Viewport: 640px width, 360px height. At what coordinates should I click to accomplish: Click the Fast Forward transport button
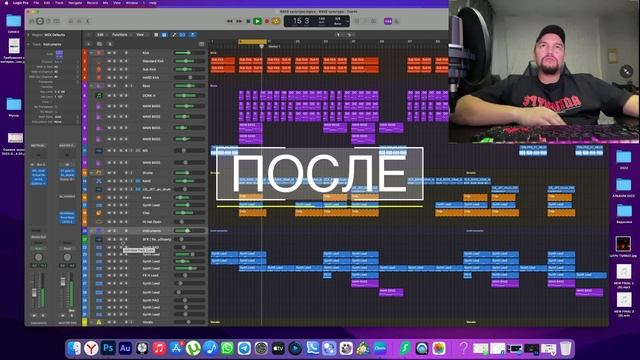[x=239, y=21]
